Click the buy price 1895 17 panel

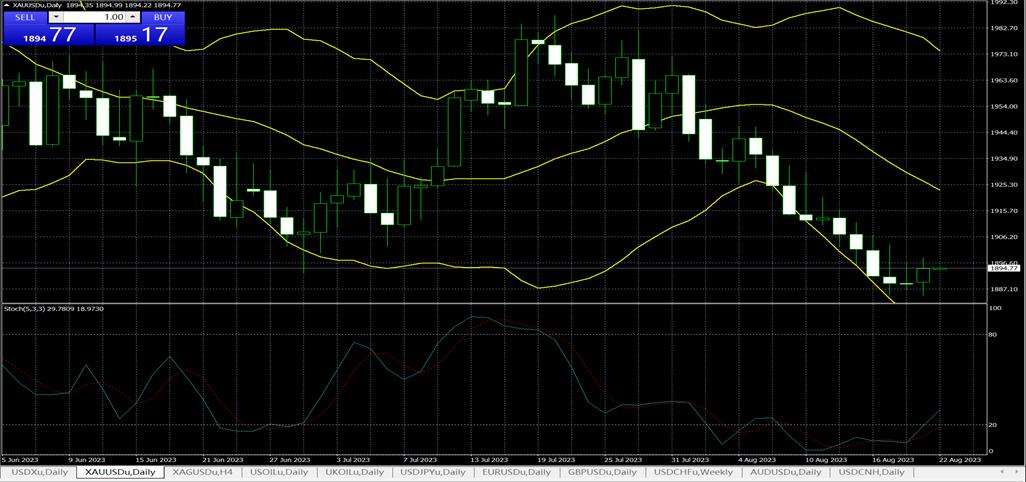(140, 35)
